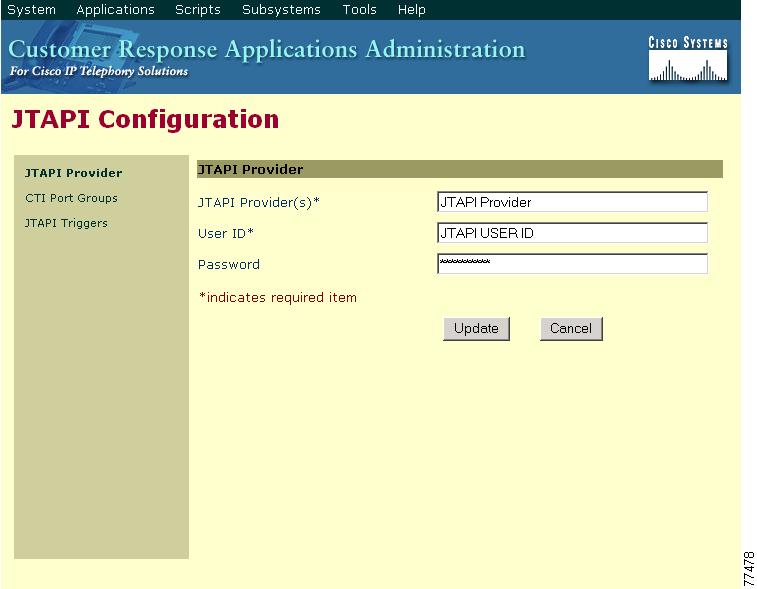Viewport: 757px width, 589px height.
Task: Open the Help menu
Action: (x=411, y=10)
